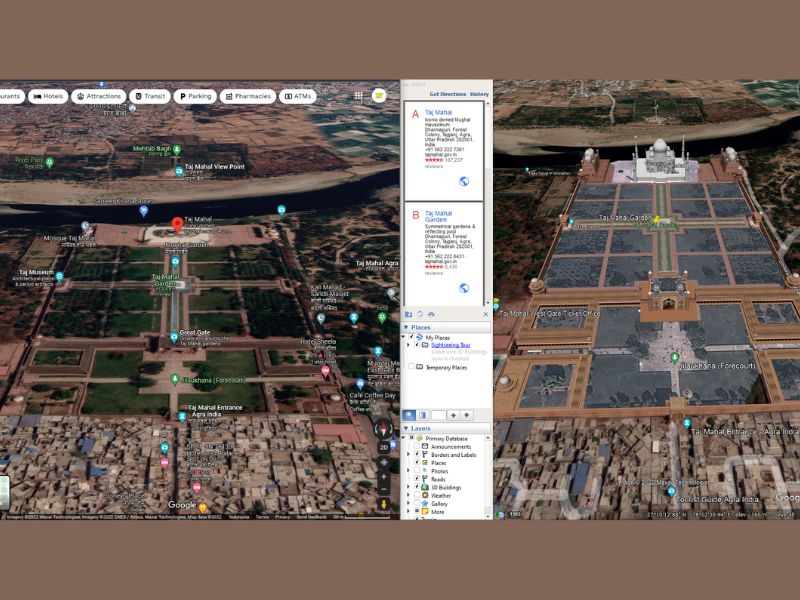Click the Great Gate marker icon
This screenshot has height=600, width=800.
(173, 337)
